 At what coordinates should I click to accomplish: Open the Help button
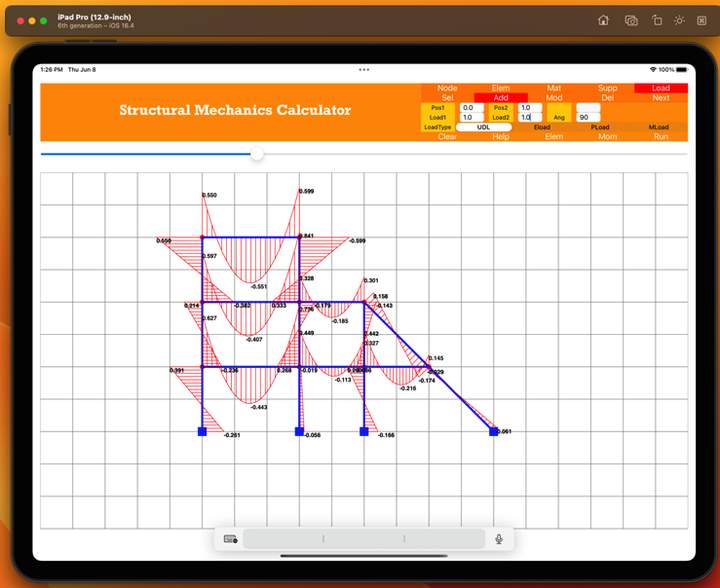tap(501, 137)
